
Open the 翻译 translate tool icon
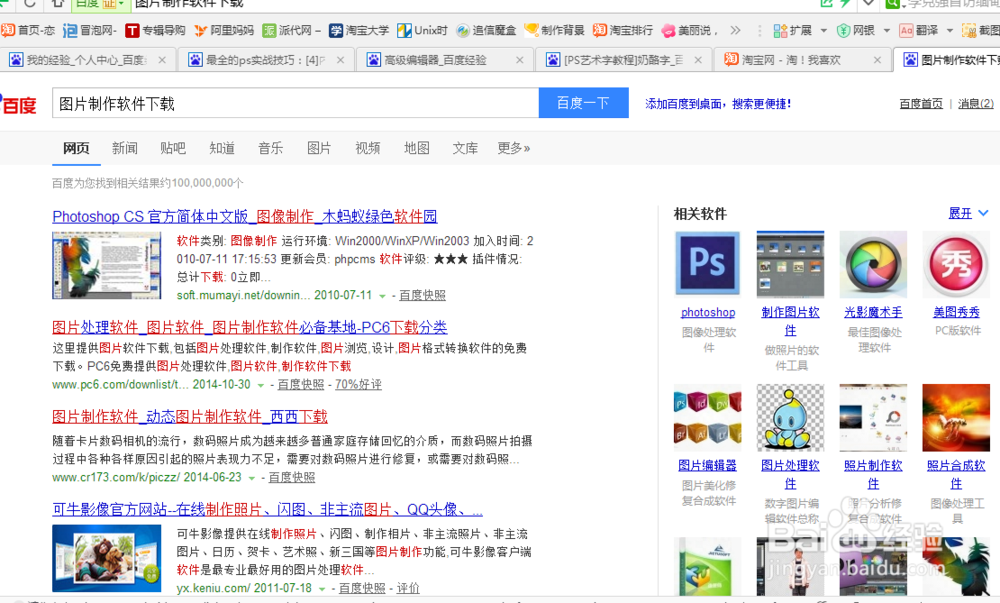[x=908, y=30]
